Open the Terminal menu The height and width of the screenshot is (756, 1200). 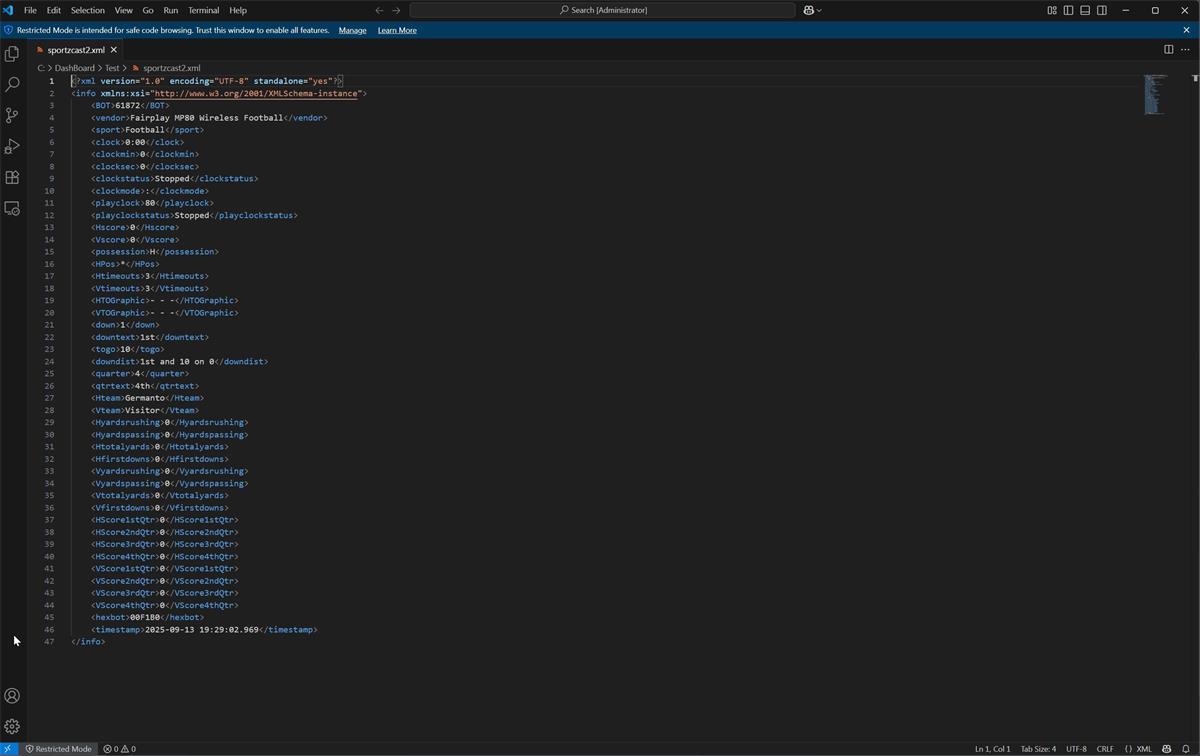(204, 10)
